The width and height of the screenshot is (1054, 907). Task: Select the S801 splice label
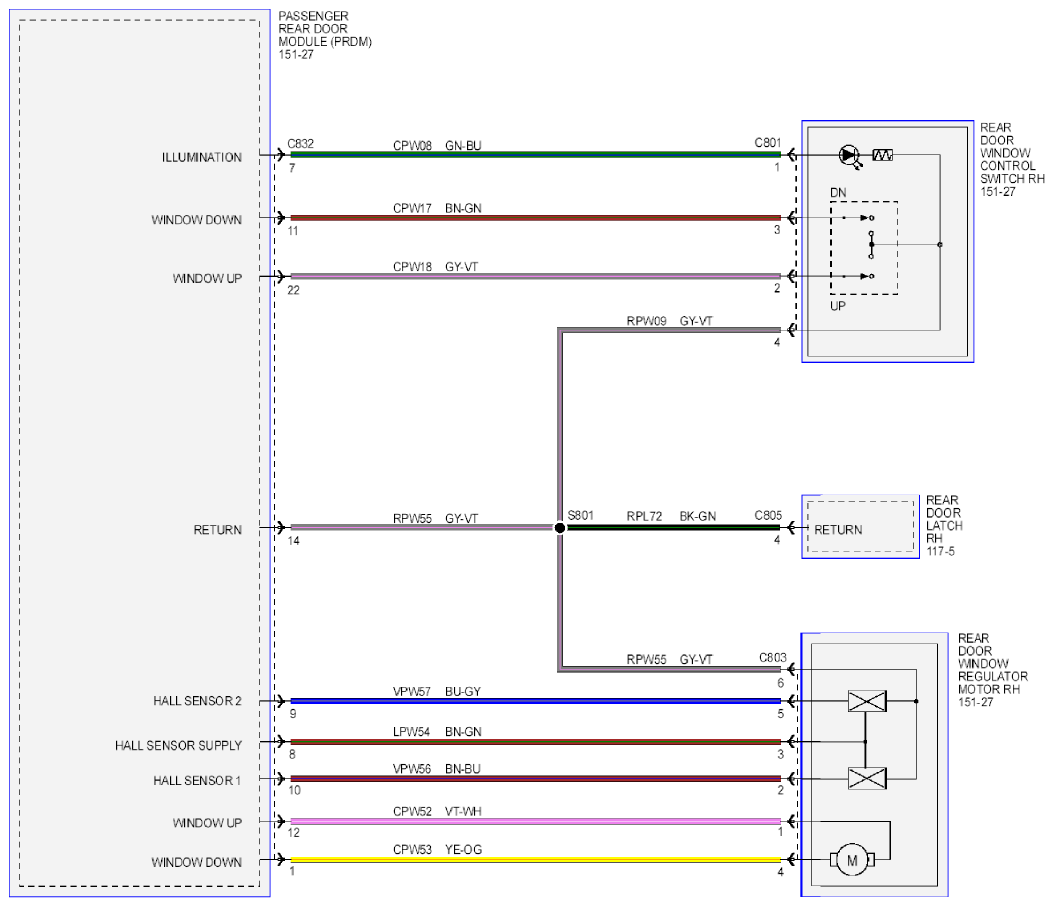[x=581, y=516]
